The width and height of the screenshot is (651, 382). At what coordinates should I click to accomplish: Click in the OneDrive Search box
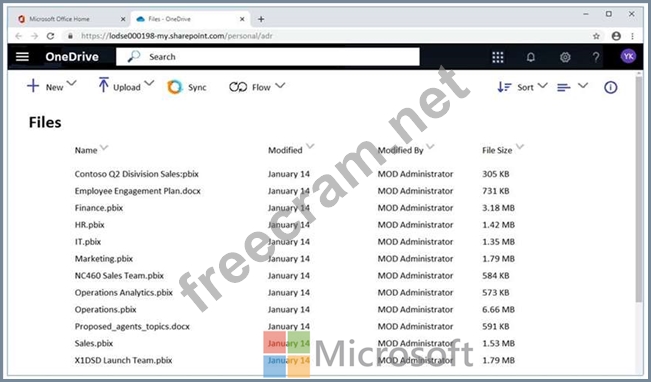pyautogui.click(x=268, y=56)
